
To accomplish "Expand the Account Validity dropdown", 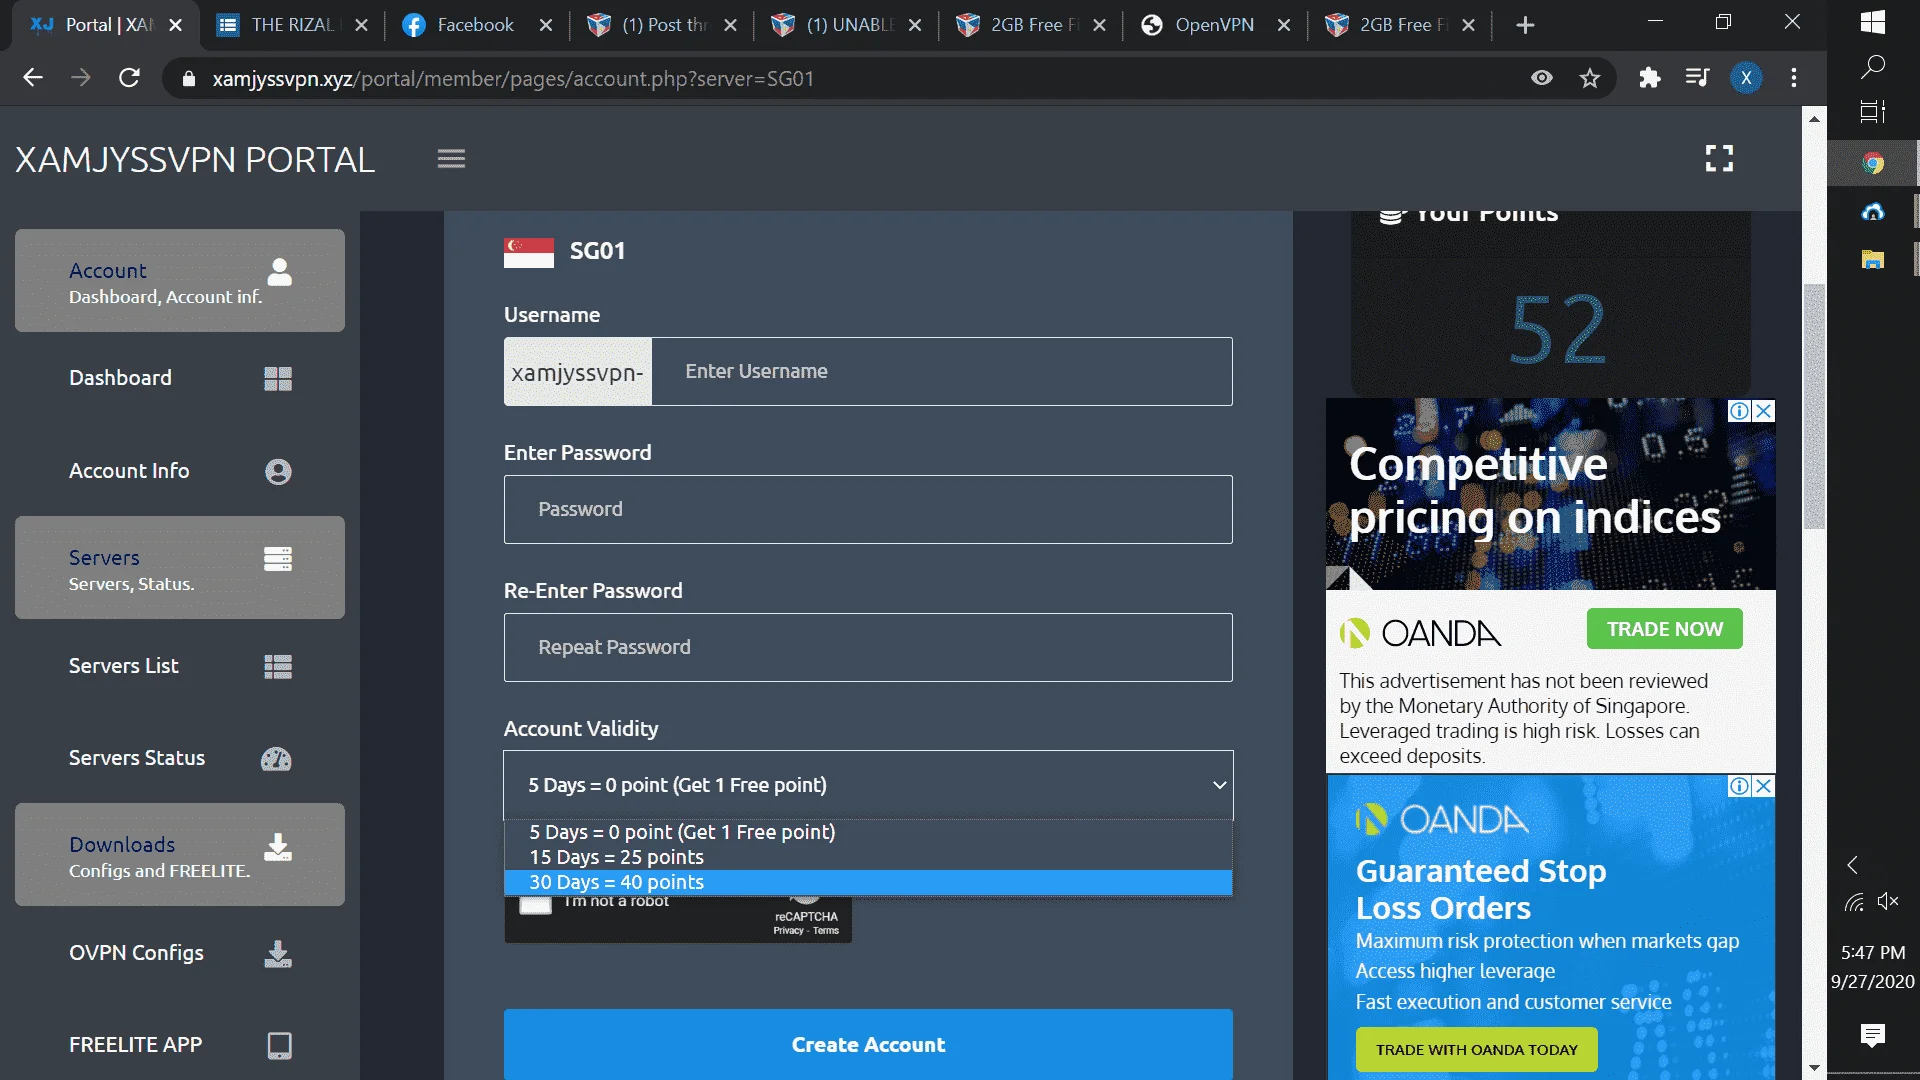I will coord(868,785).
